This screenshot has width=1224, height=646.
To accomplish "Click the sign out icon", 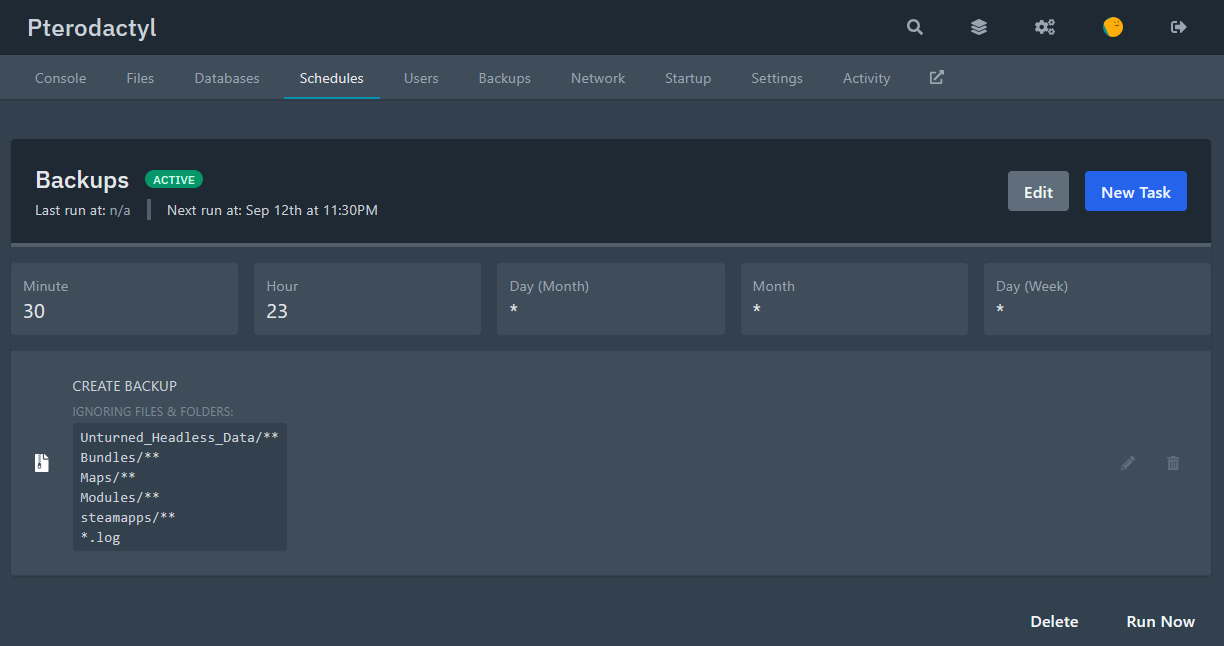I will 1179,27.
